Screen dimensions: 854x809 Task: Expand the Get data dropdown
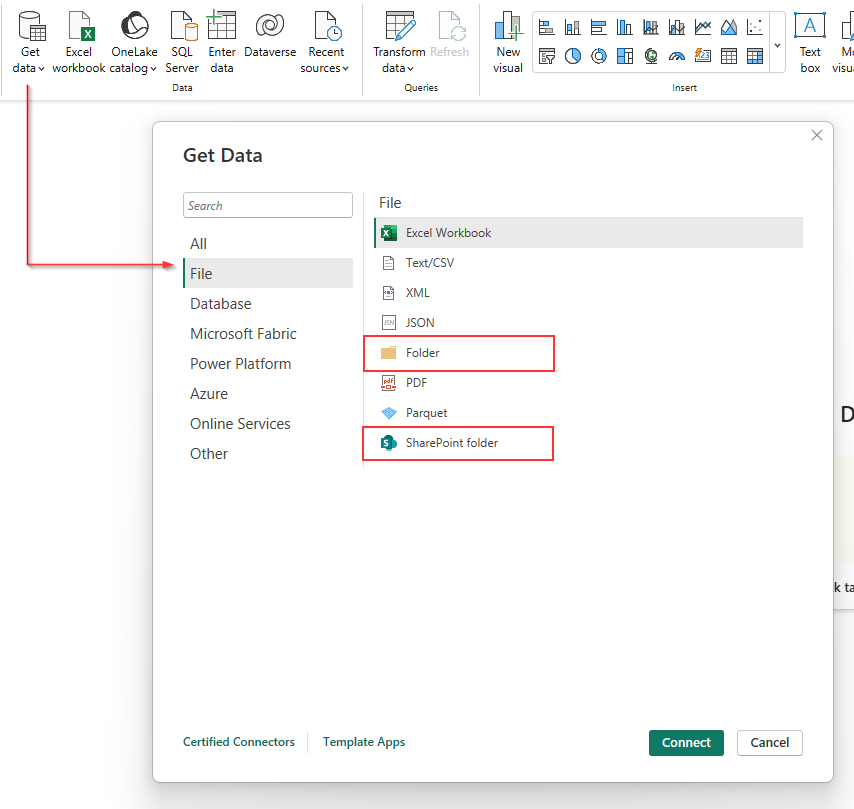(30, 68)
